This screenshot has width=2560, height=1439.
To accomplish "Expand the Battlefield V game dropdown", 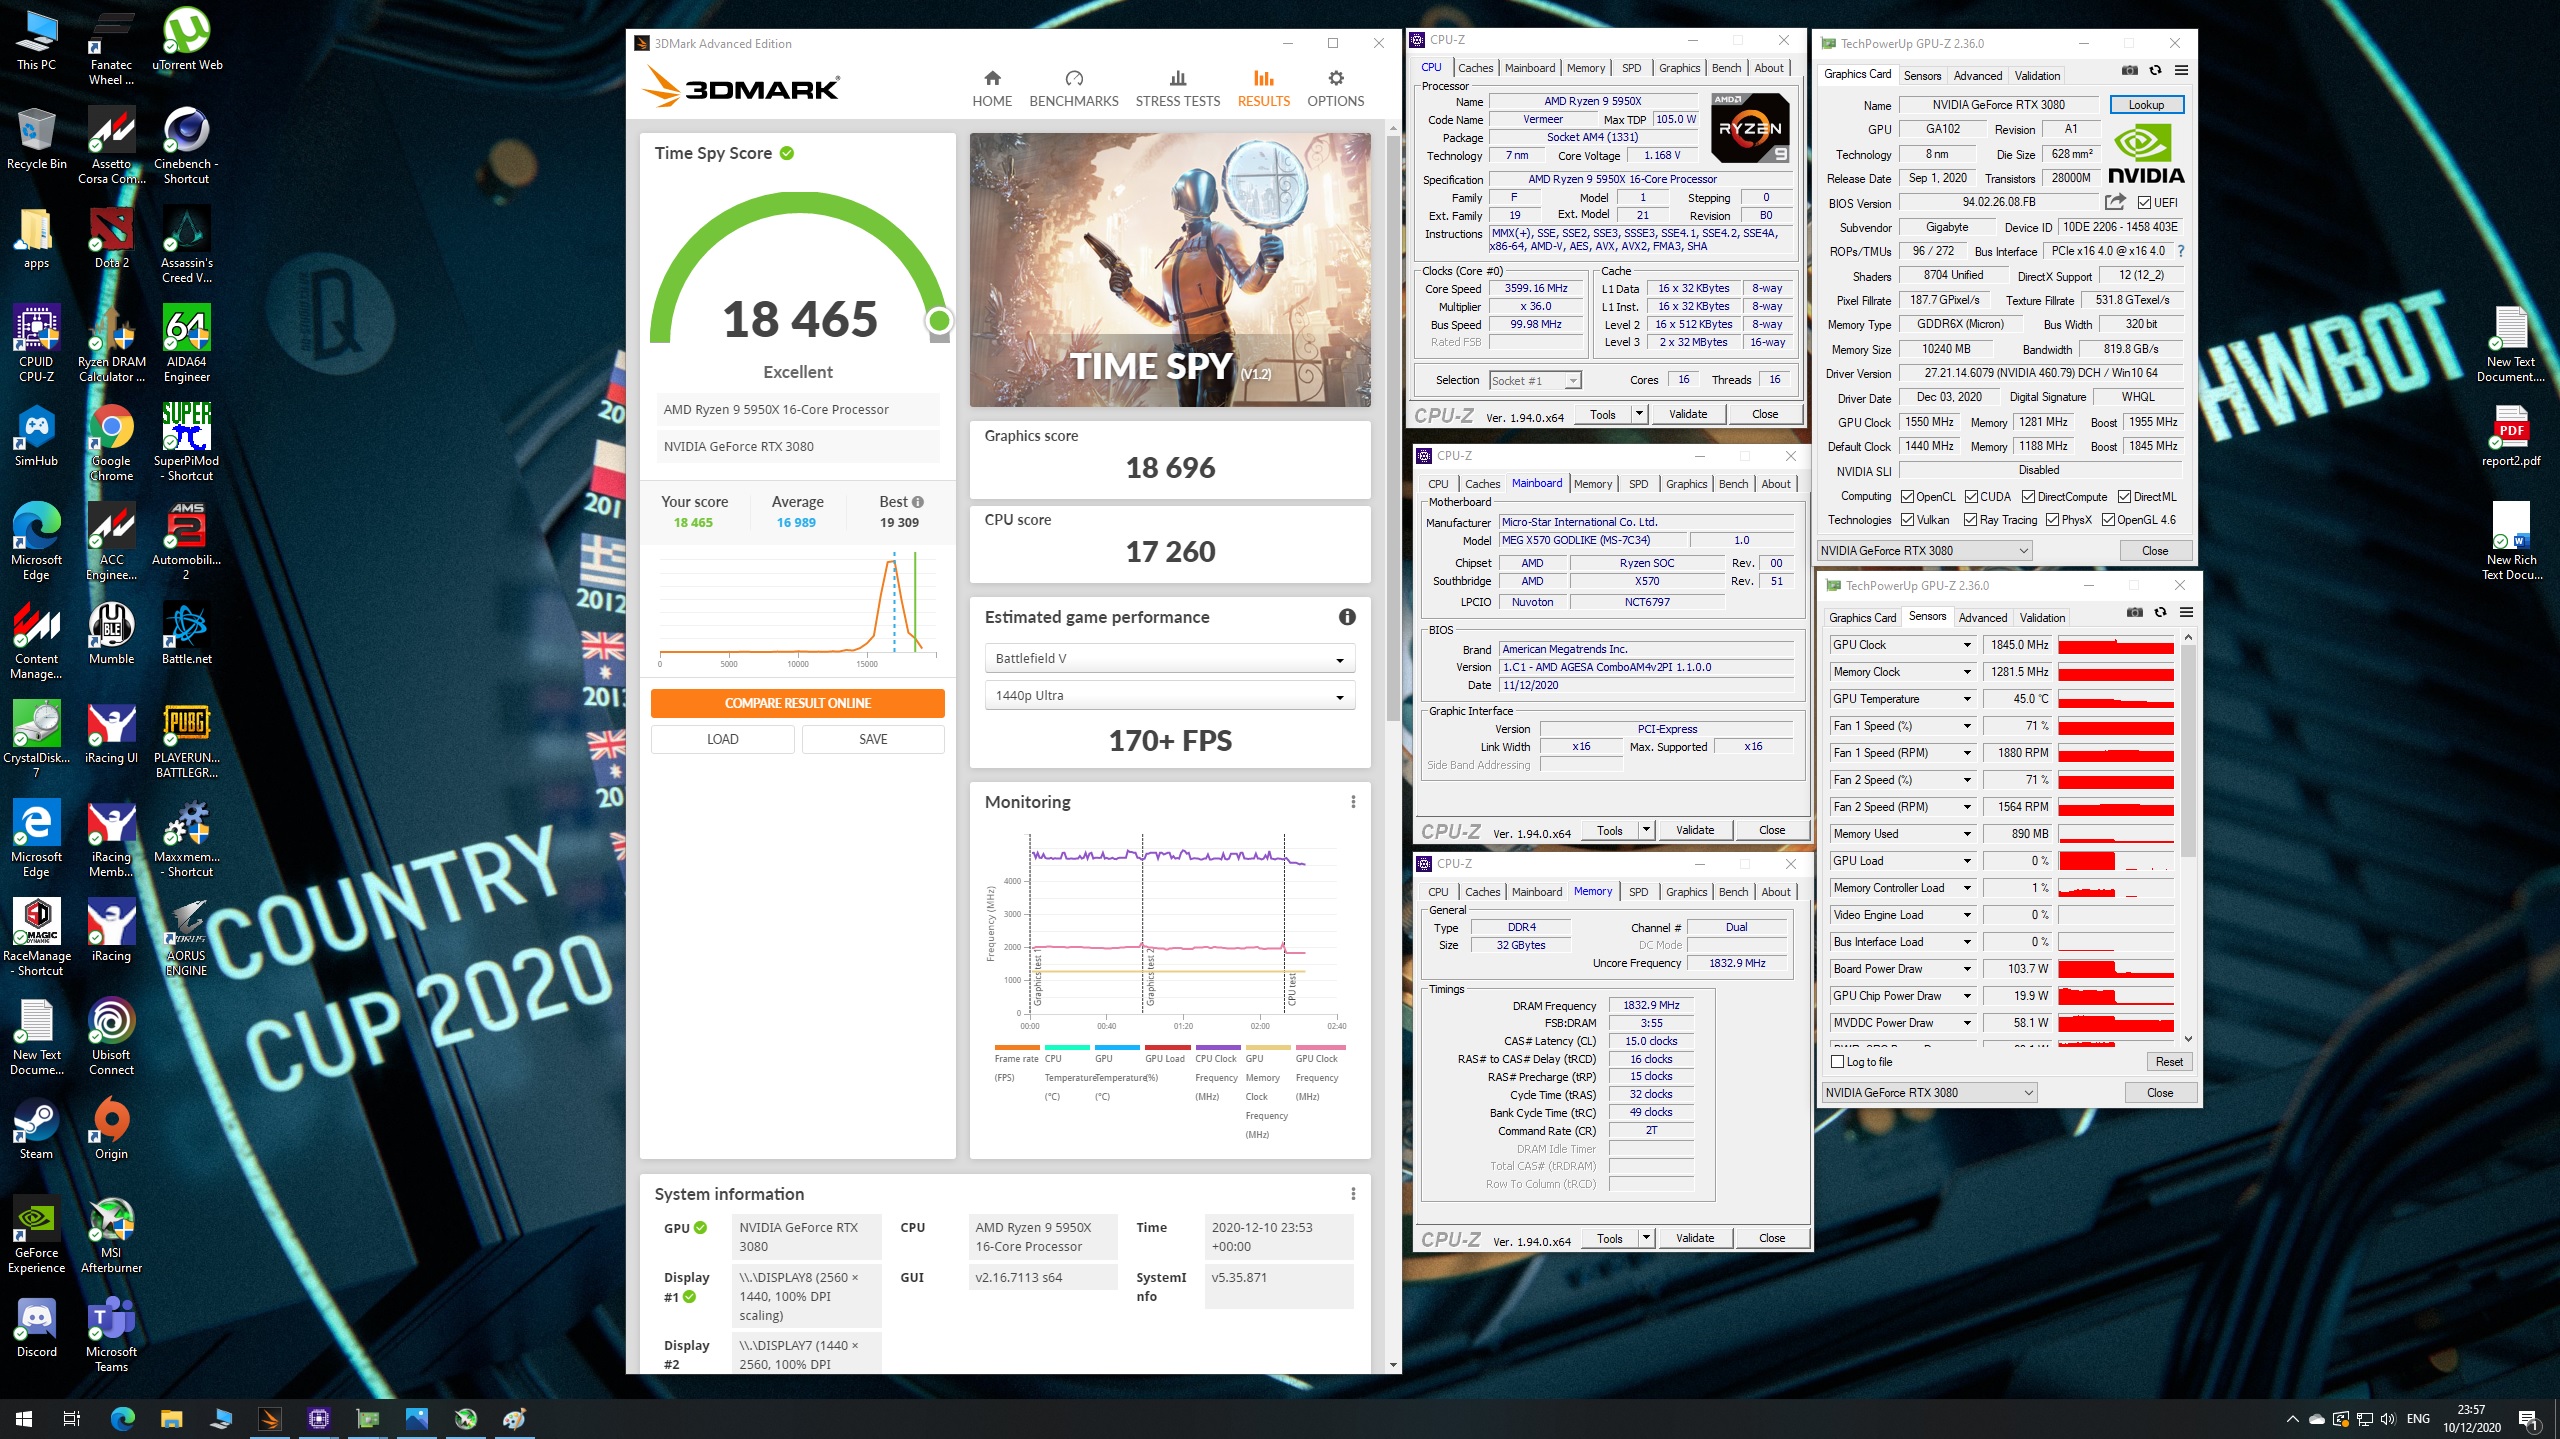I will [1169, 659].
